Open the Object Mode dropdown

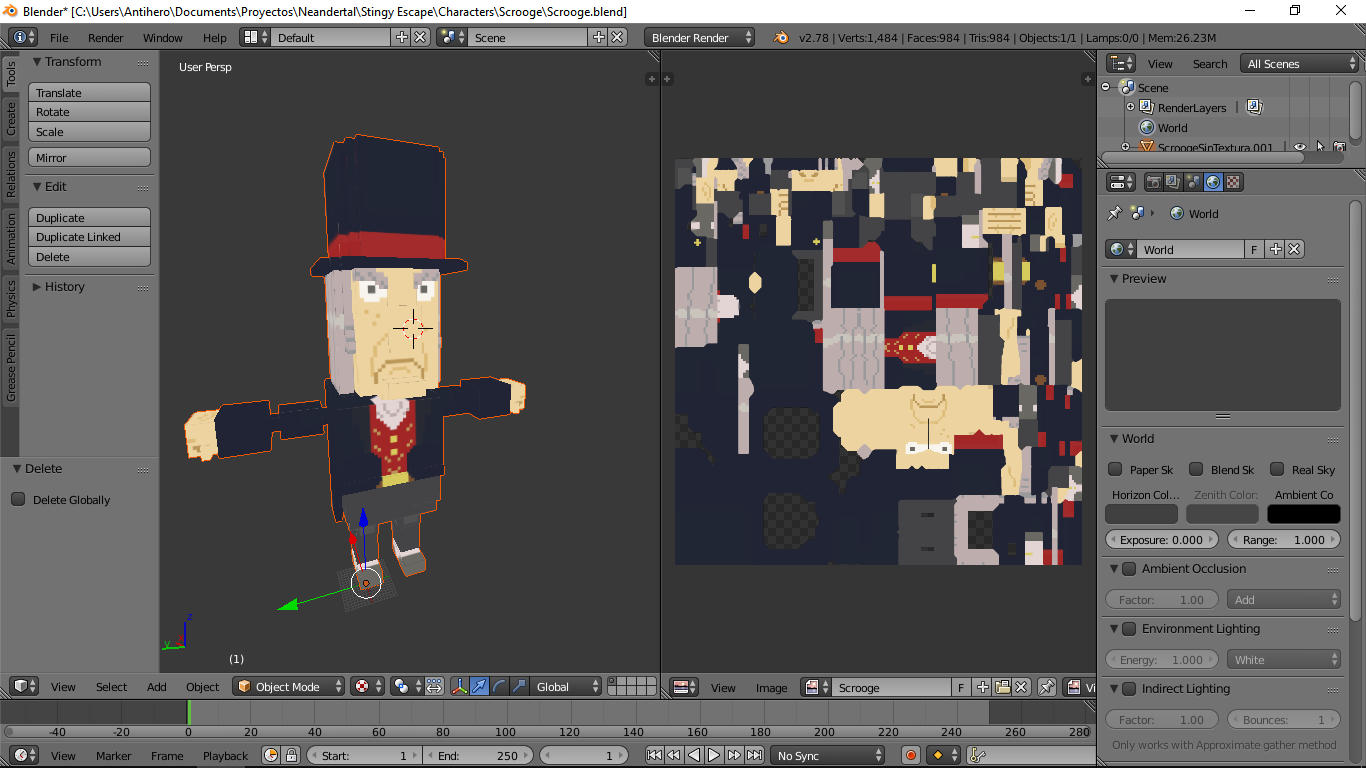pos(289,687)
